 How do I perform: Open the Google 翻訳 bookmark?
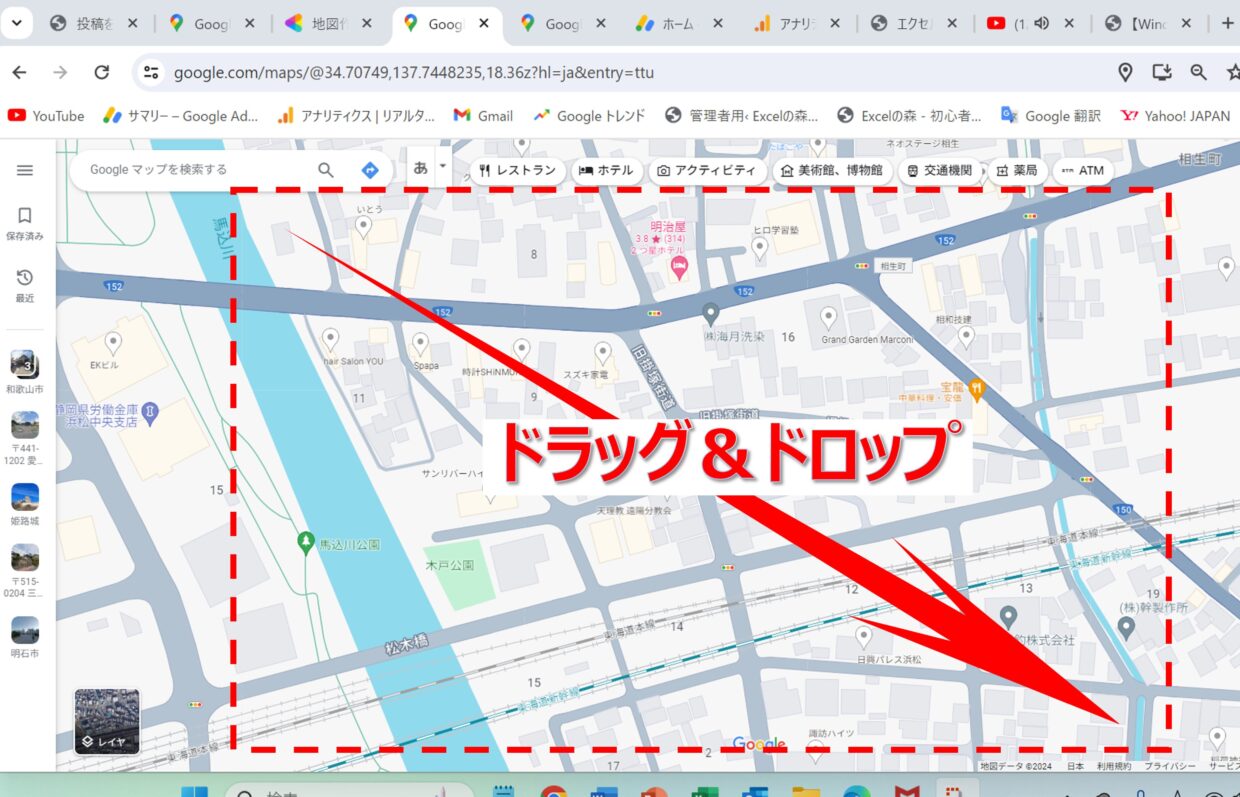[x=1051, y=116]
